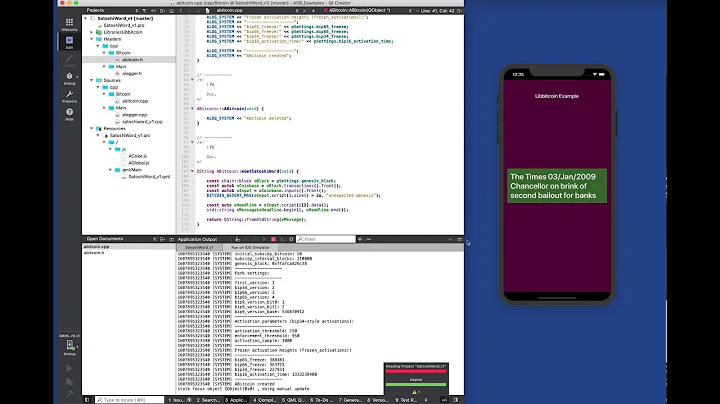Fold the mGetSatoshiWord function
Screen dimensions: 720x404
click(192, 171)
